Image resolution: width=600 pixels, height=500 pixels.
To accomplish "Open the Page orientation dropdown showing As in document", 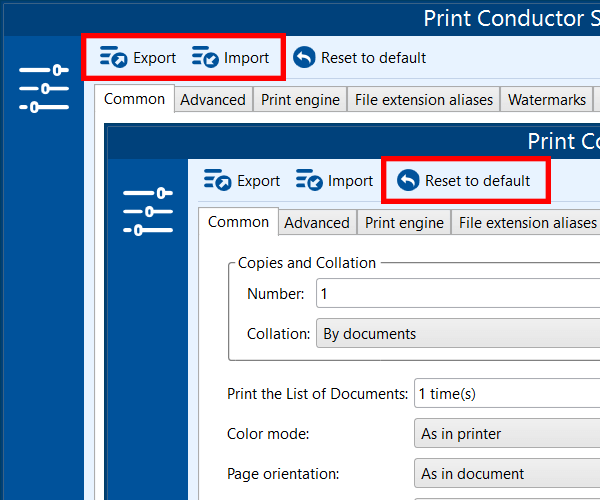I will pos(507,474).
